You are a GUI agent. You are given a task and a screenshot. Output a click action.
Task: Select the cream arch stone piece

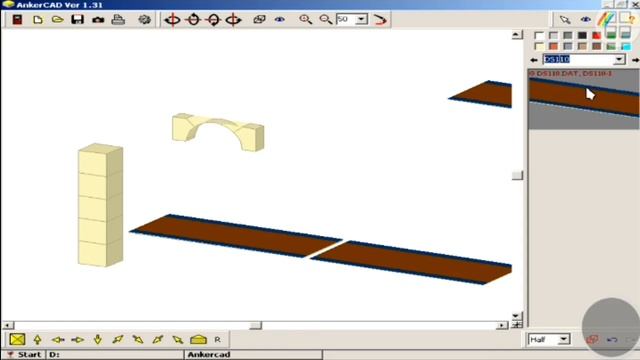click(x=218, y=132)
